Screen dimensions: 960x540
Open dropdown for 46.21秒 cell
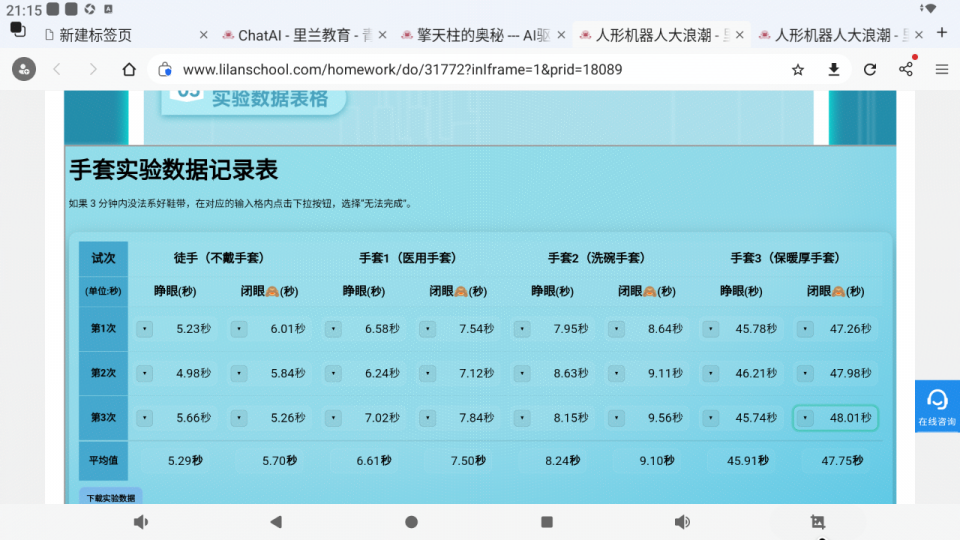pyautogui.click(x=710, y=373)
